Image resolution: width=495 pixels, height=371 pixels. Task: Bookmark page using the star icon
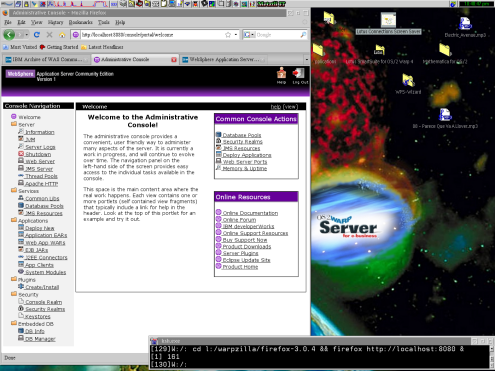pyautogui.click(x=228, y=35)
